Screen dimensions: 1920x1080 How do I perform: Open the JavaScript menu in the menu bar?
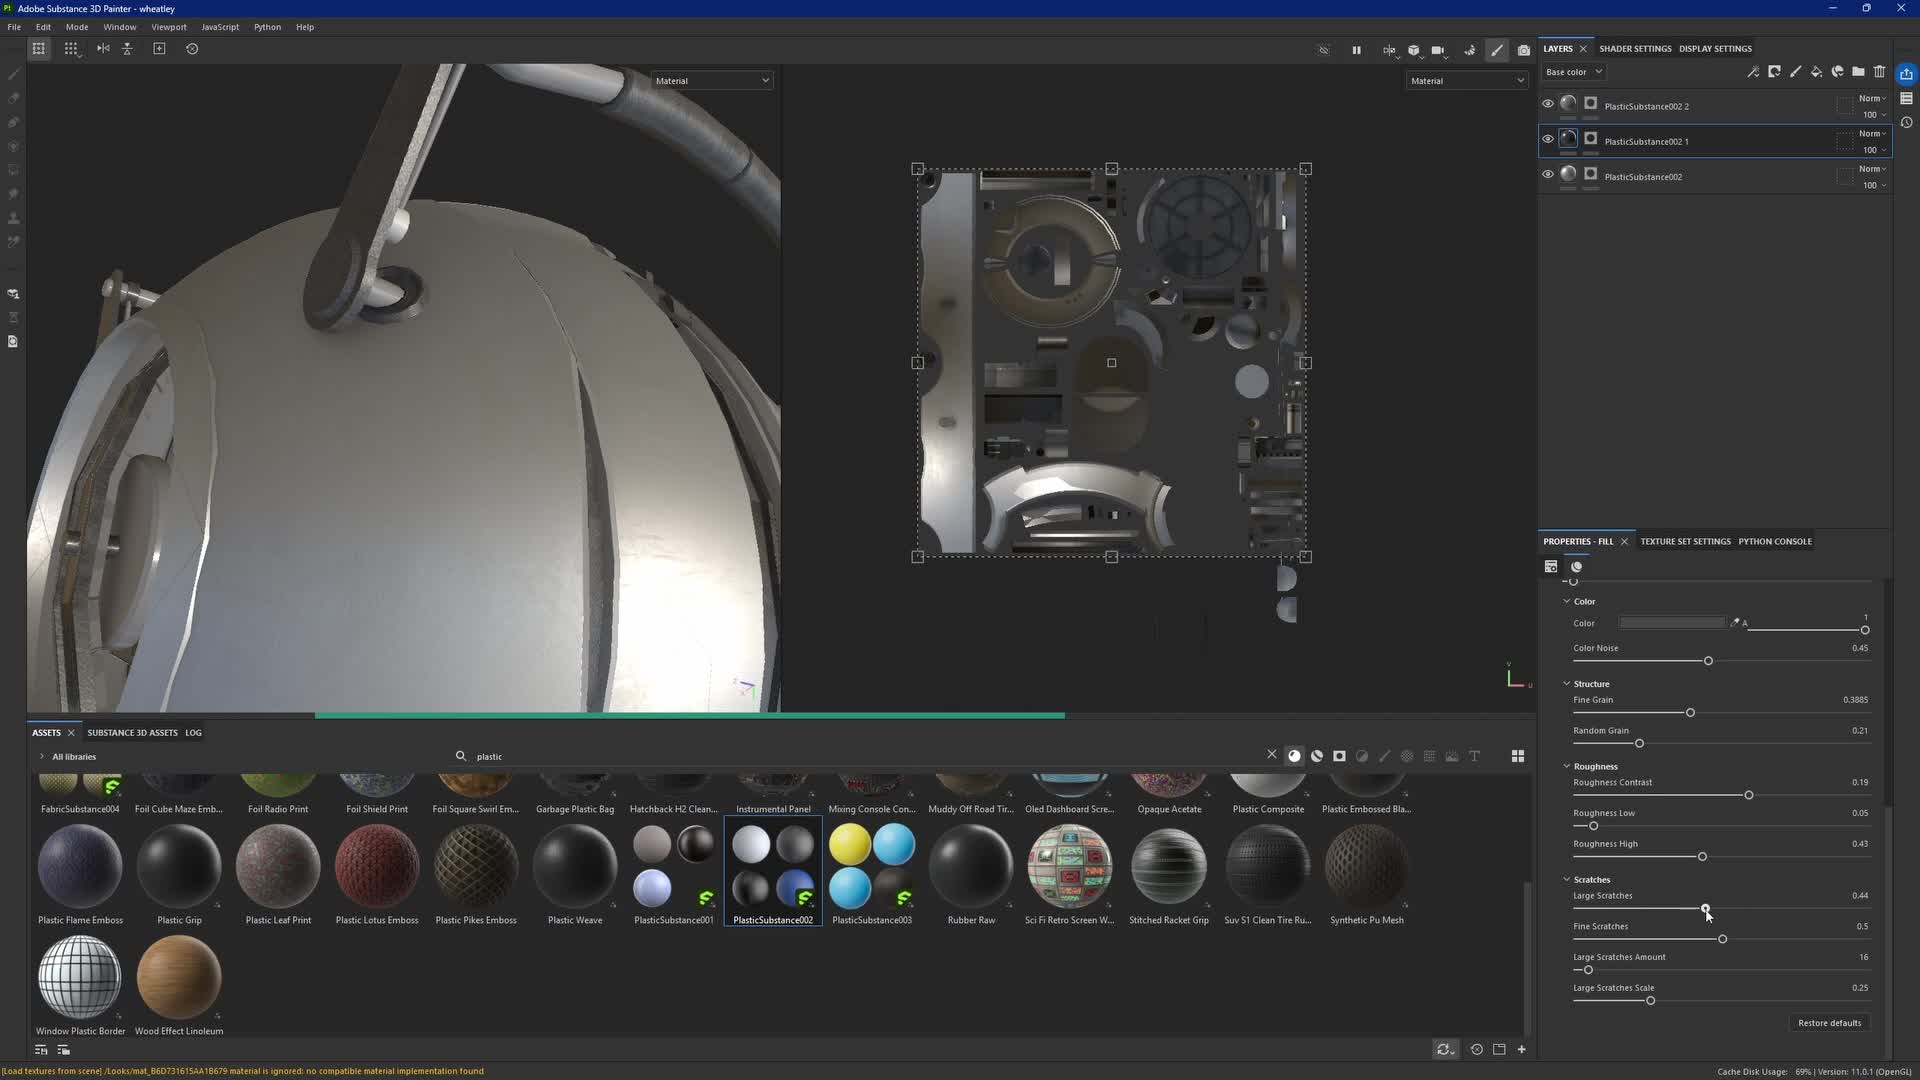pyautogui.click(x=219, y=27)
